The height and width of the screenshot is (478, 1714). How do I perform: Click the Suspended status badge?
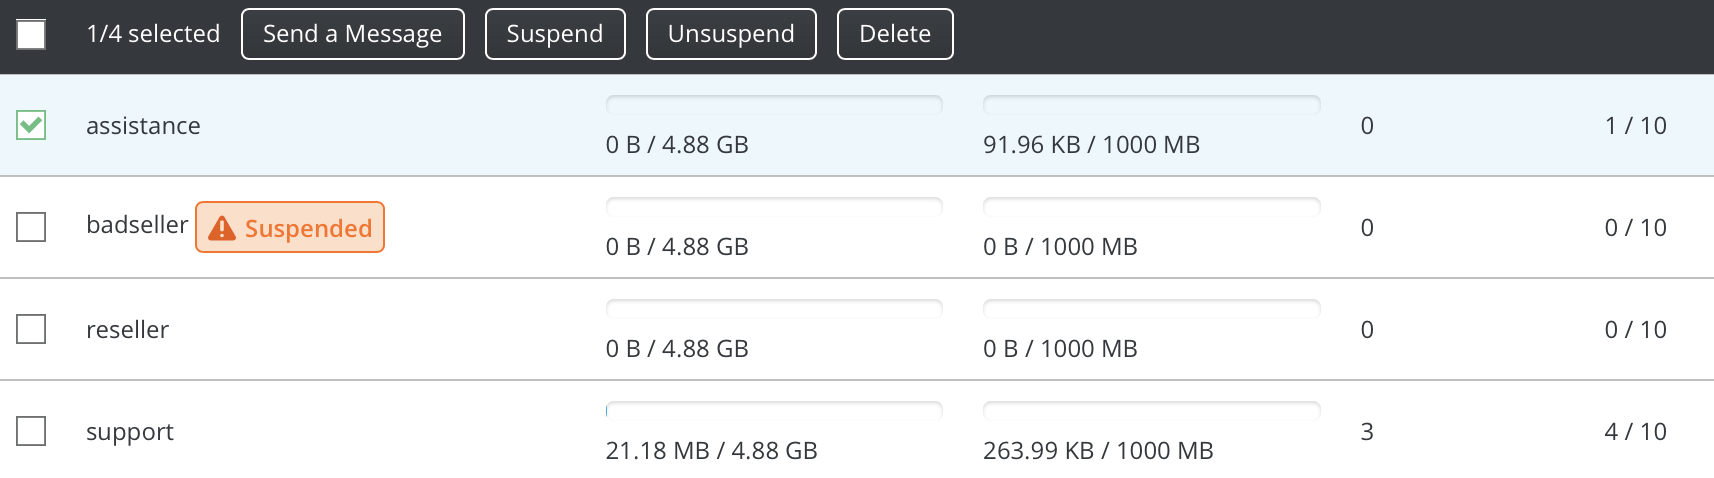(290, 227)
